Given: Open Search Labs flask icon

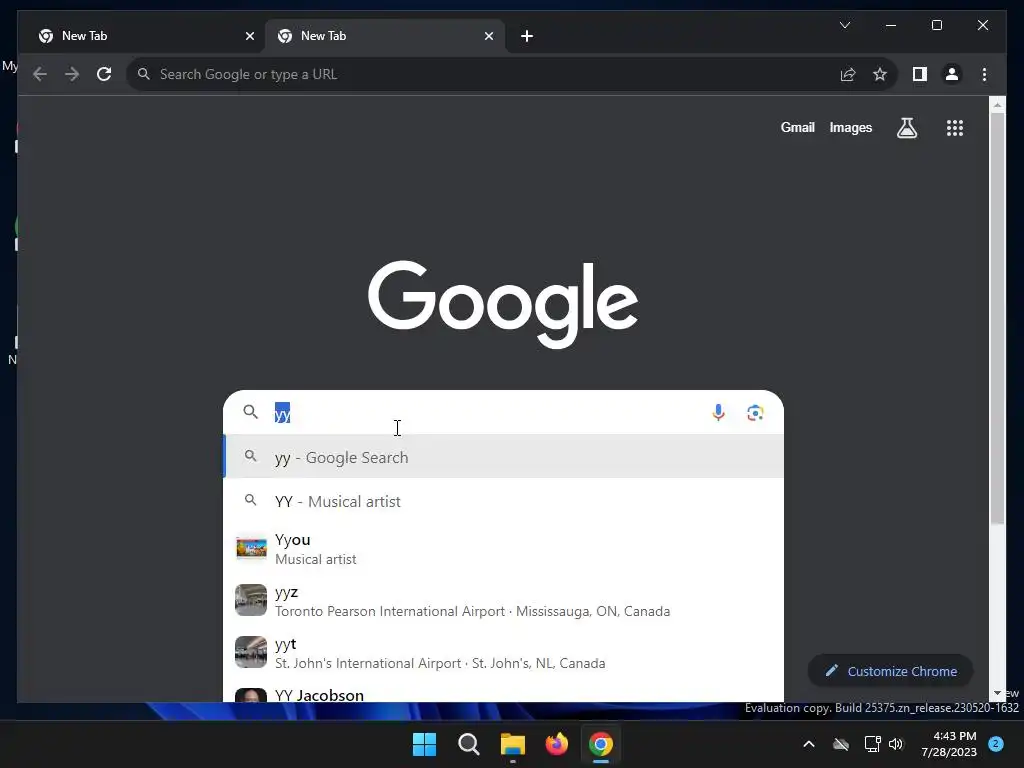Looking at the screenshot, I should tap(906, 128).
